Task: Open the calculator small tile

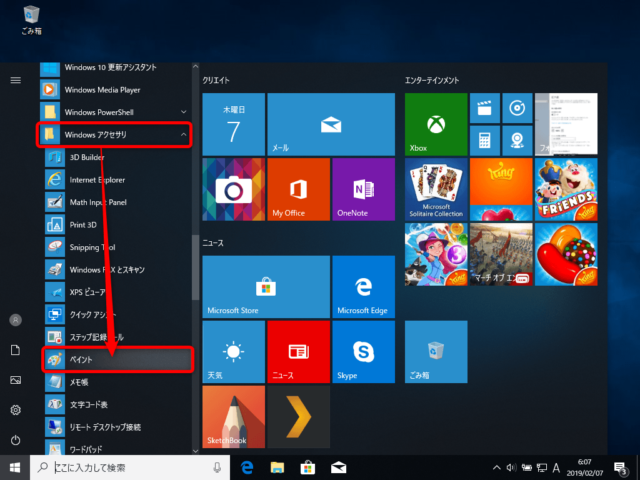Action: 484,140
